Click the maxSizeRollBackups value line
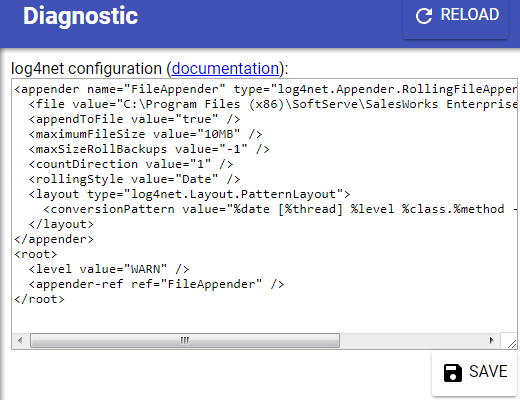The height and width of the screenshot is (400, 520). [149, 149]
